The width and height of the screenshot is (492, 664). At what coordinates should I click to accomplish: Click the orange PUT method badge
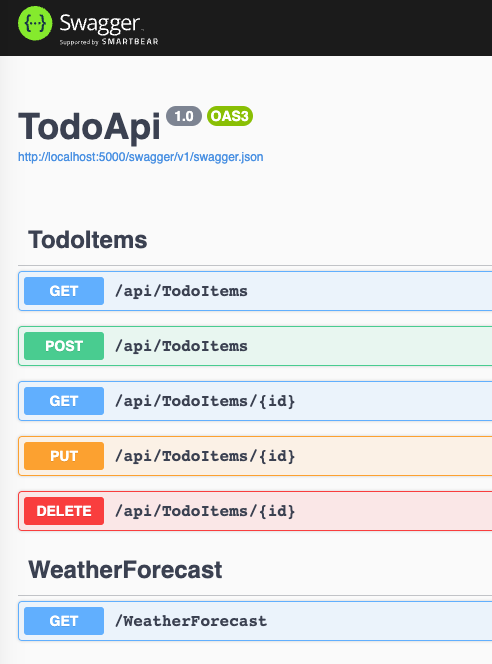pyautogui.click(x=64, y=456)
